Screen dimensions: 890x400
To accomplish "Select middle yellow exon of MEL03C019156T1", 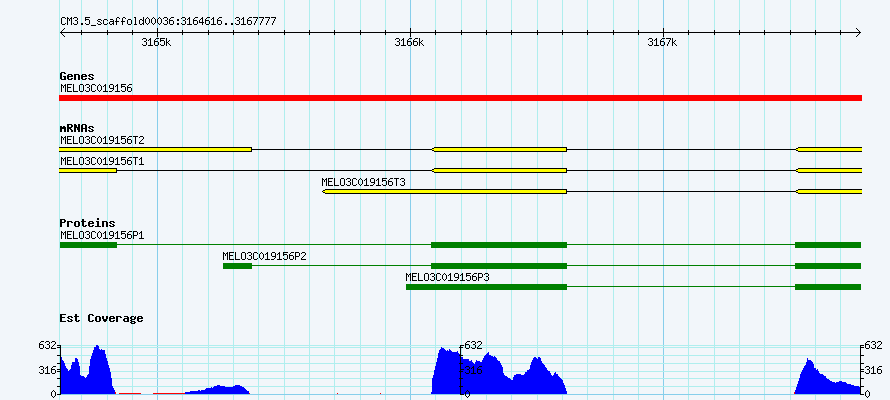I will (x=499, y=170).
